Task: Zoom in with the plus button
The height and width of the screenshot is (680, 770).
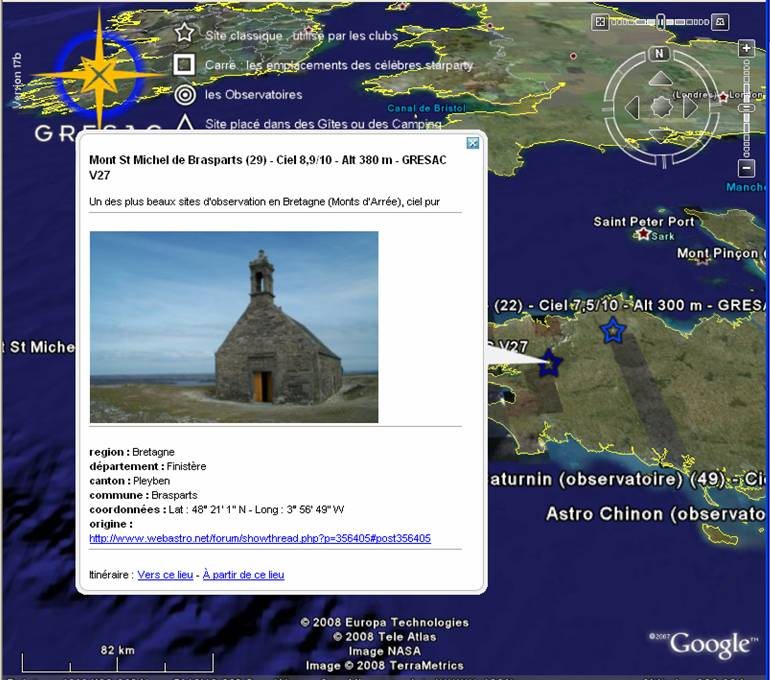Action: pyautogui.click(x=746, y=48)
